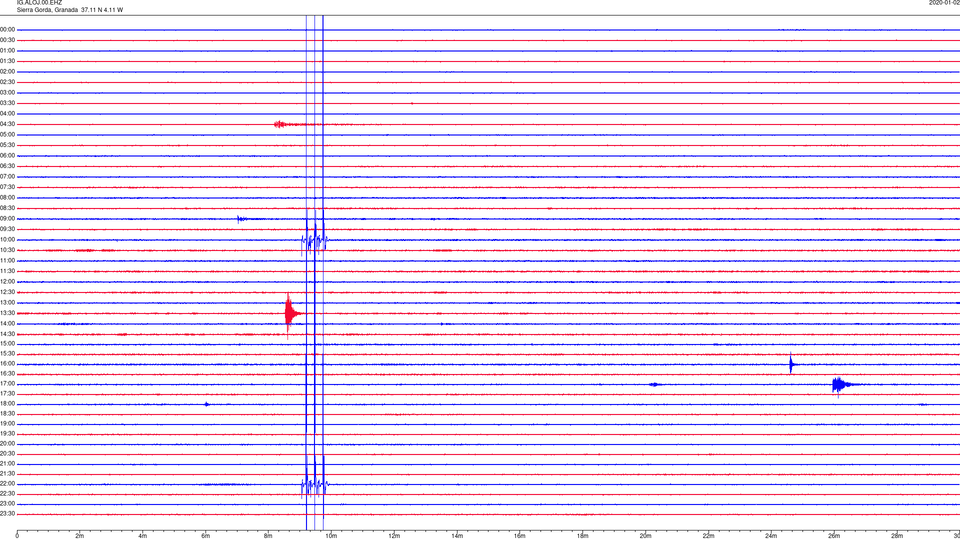Click the small blue blip near 20m on the 17:00 trace
The width and height of the screenshot is (960, 540).
click(654, 384)
